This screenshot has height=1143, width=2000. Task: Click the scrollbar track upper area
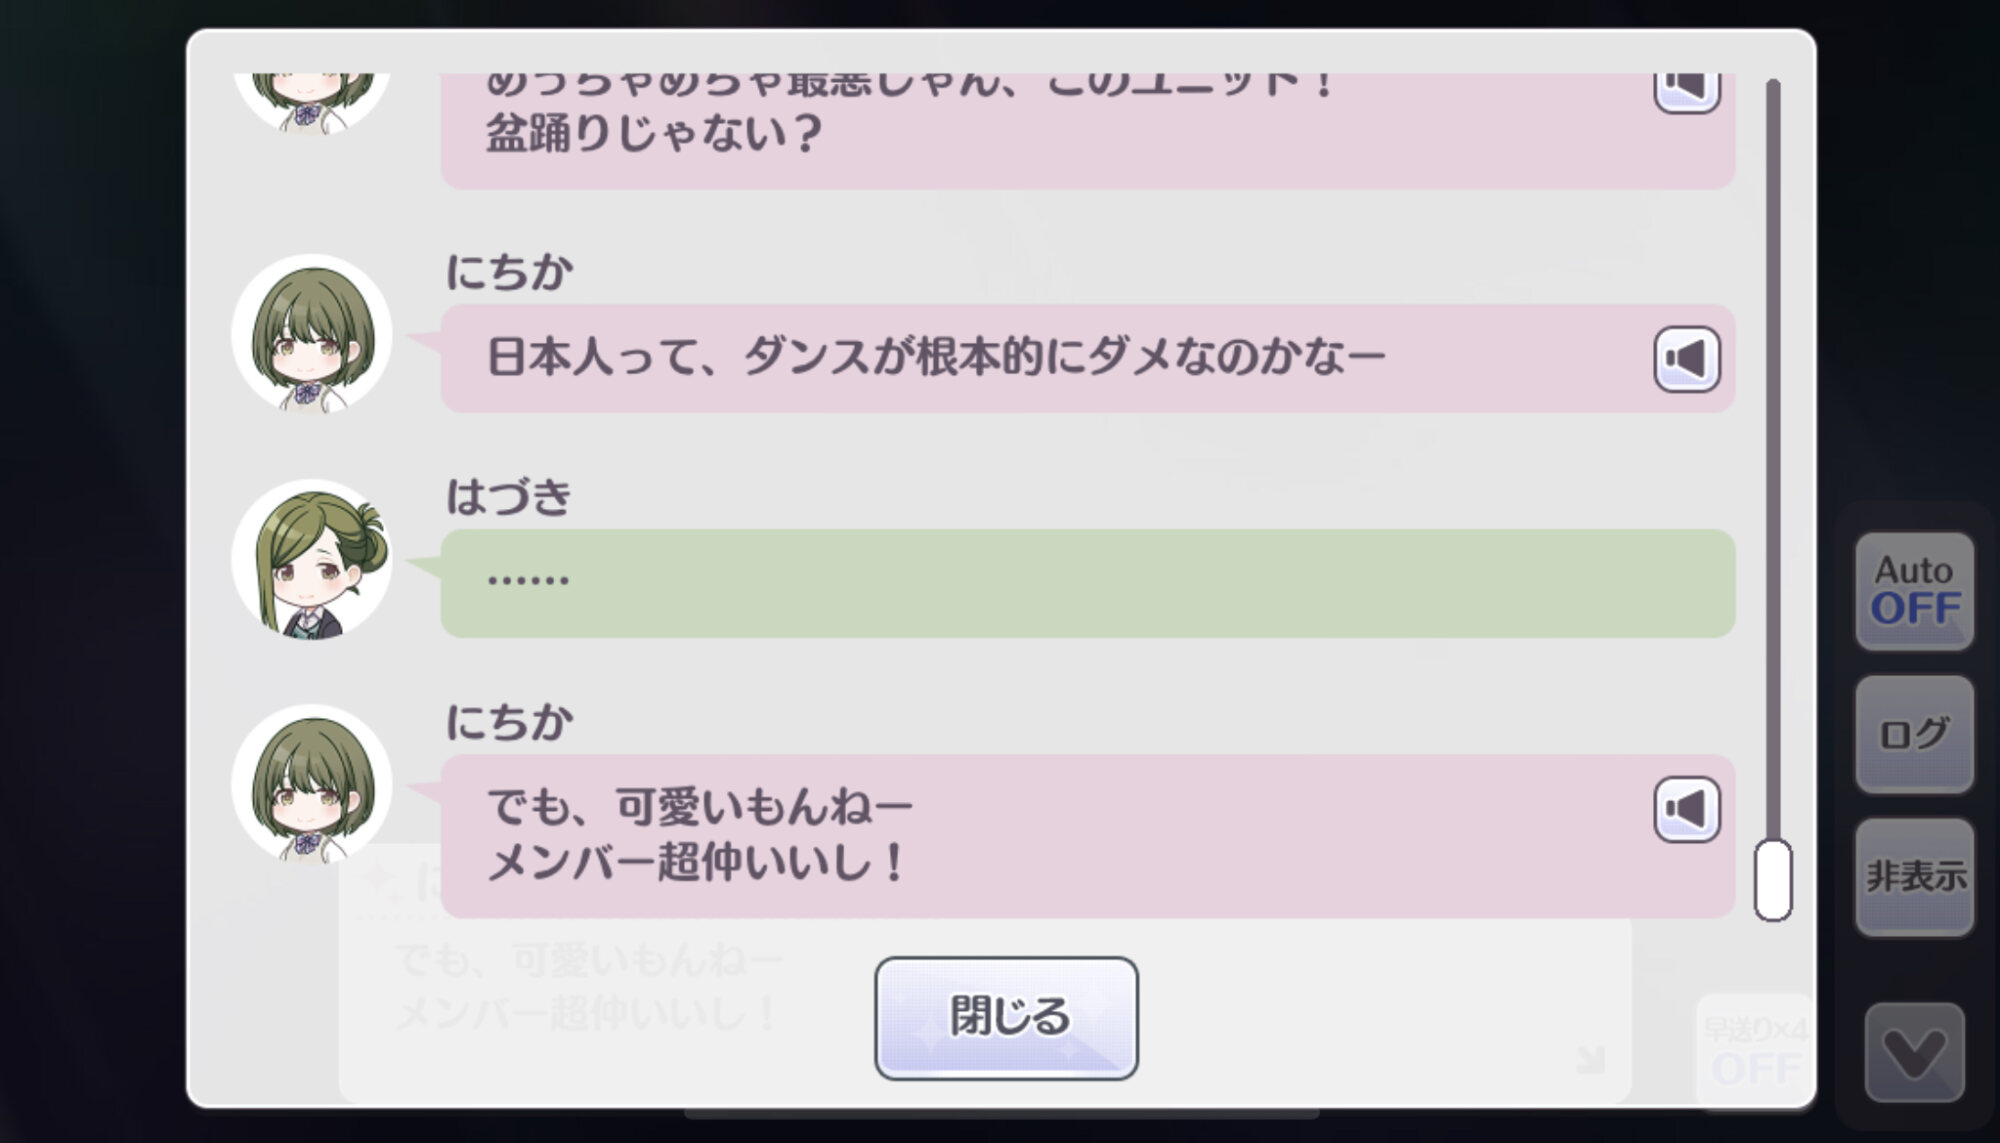[x=1773, y=300]
